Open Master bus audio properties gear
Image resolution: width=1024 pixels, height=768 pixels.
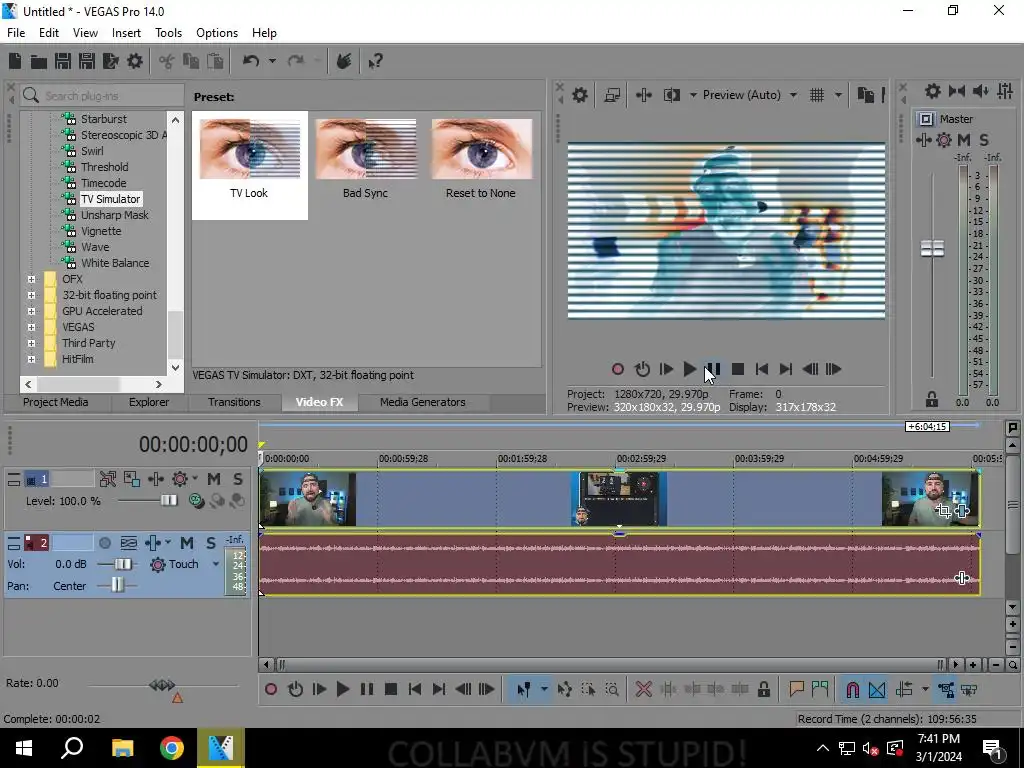pyautogui.click(x=933, y=91)
